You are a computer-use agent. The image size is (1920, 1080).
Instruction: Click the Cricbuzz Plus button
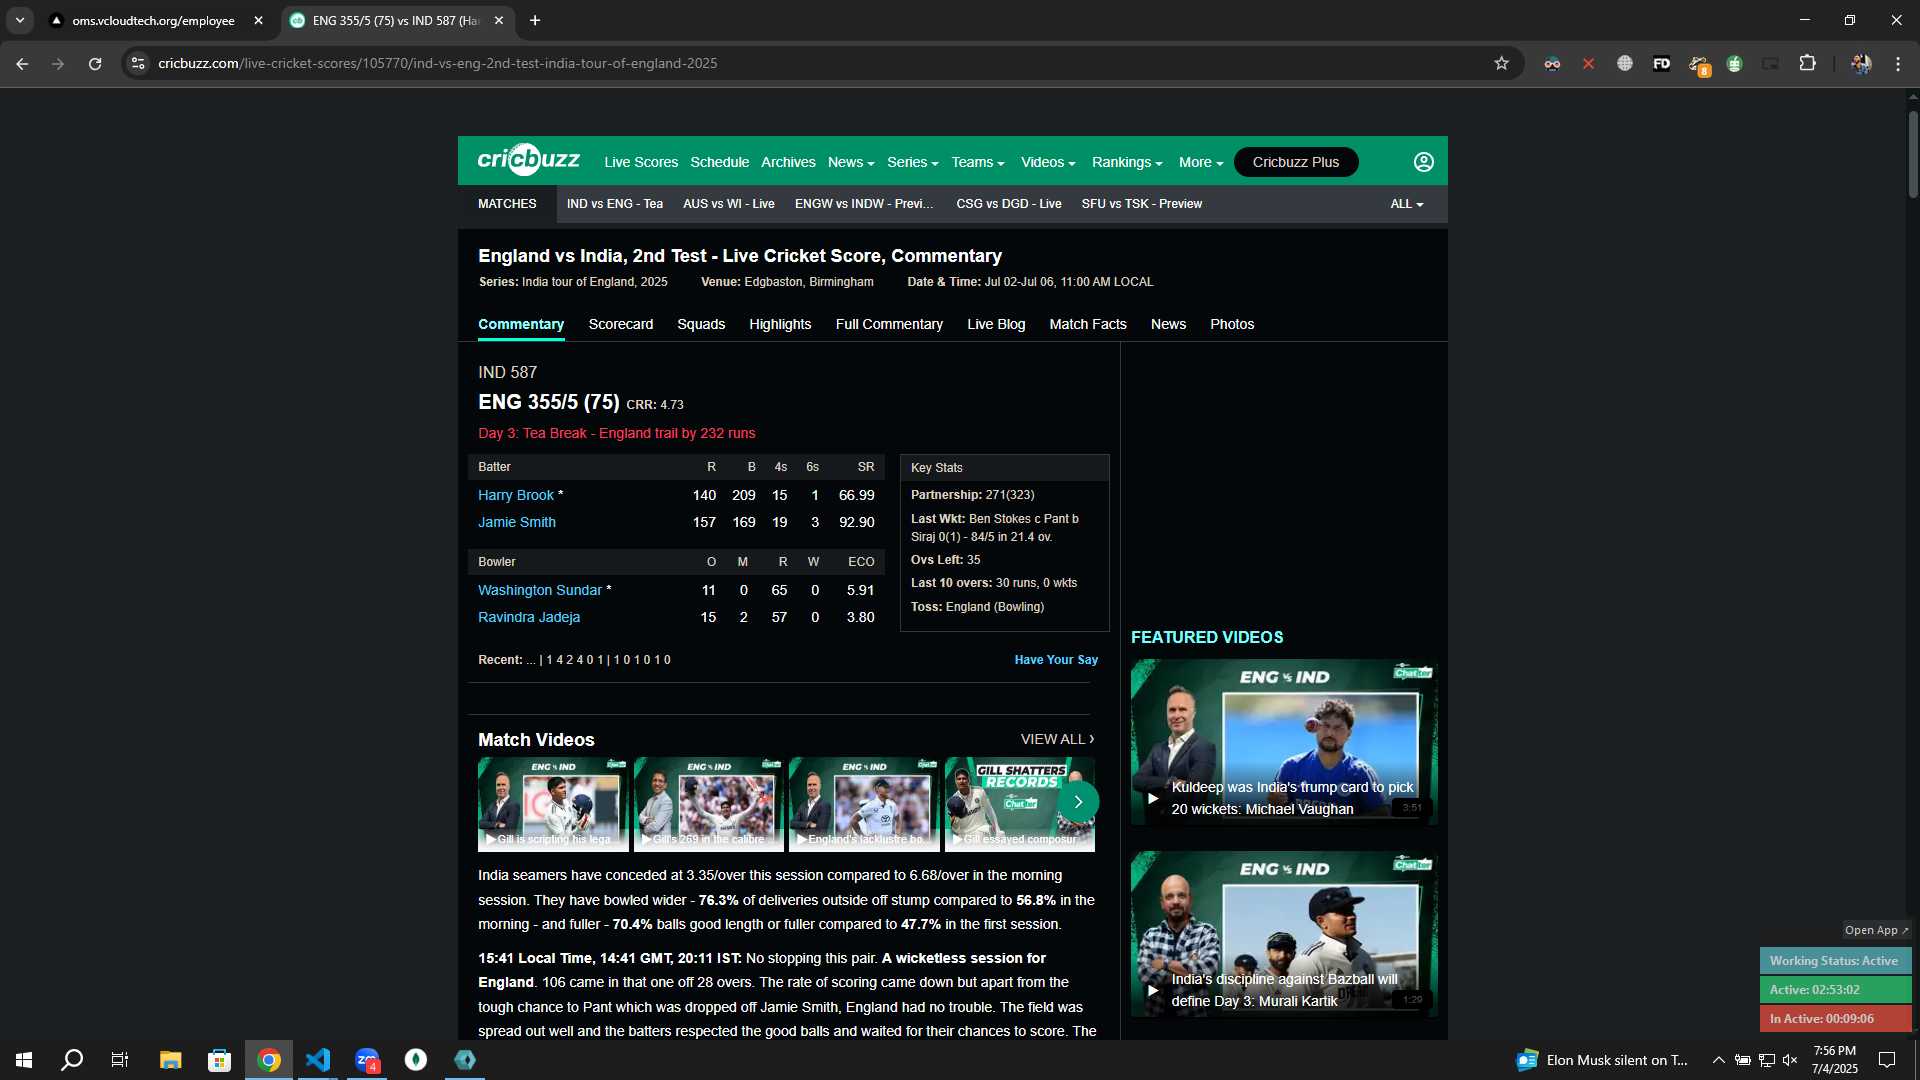pos(1296,162)
